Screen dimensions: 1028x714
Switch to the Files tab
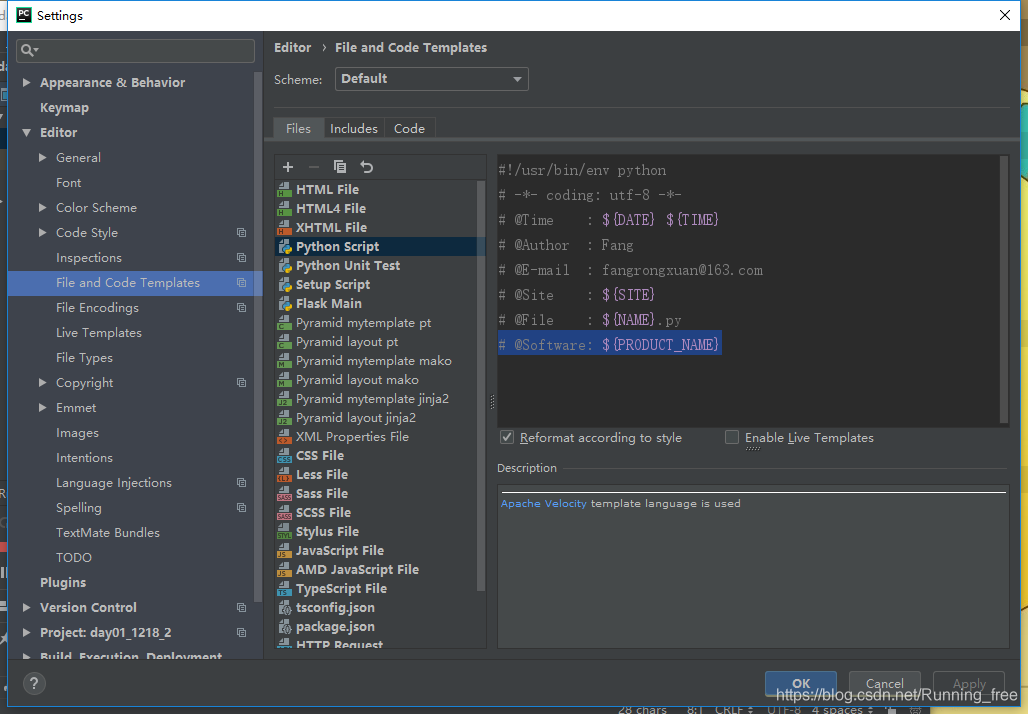(x=298, y=129)
